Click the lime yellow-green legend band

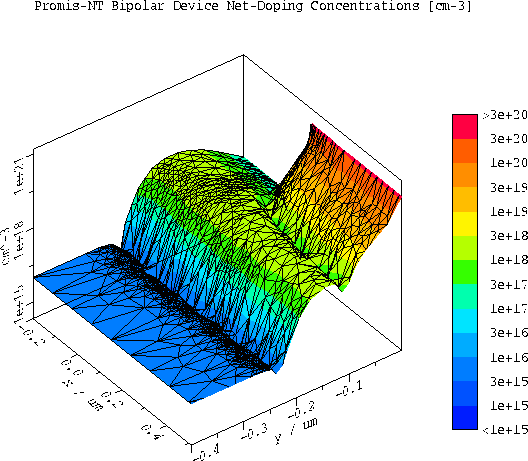465,248
